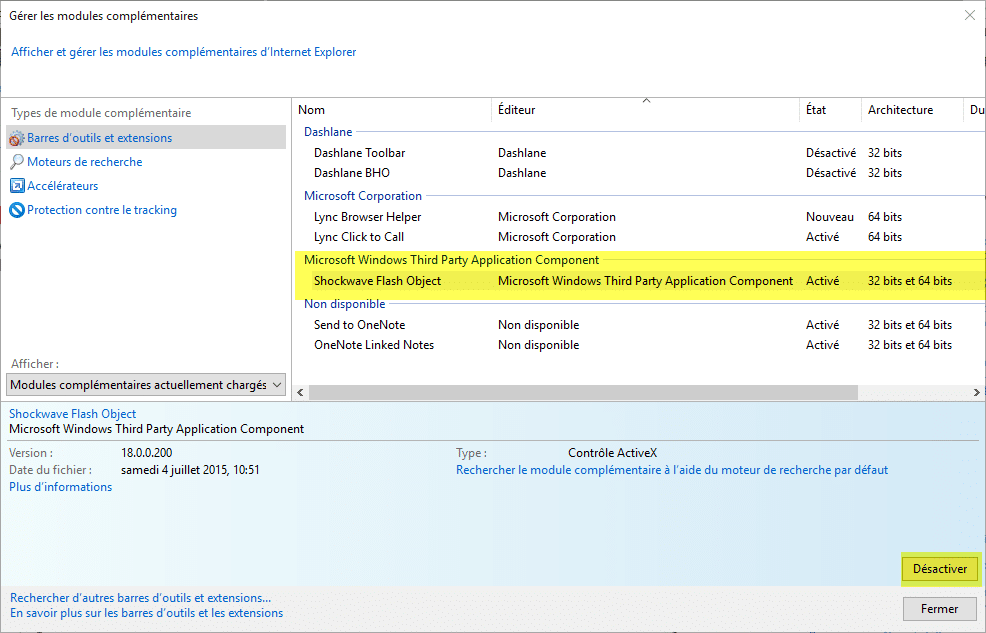Click Rechercher le module complémentaire link
Viewport: 986px width, 633px height.
coord(672,470)
